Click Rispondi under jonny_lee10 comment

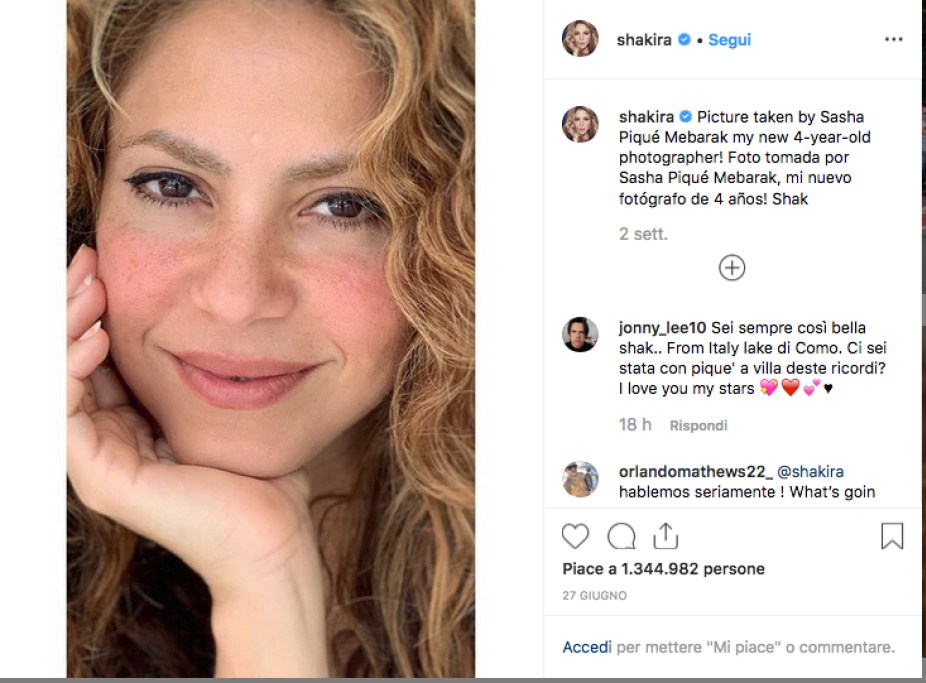(x=698, y=426)
